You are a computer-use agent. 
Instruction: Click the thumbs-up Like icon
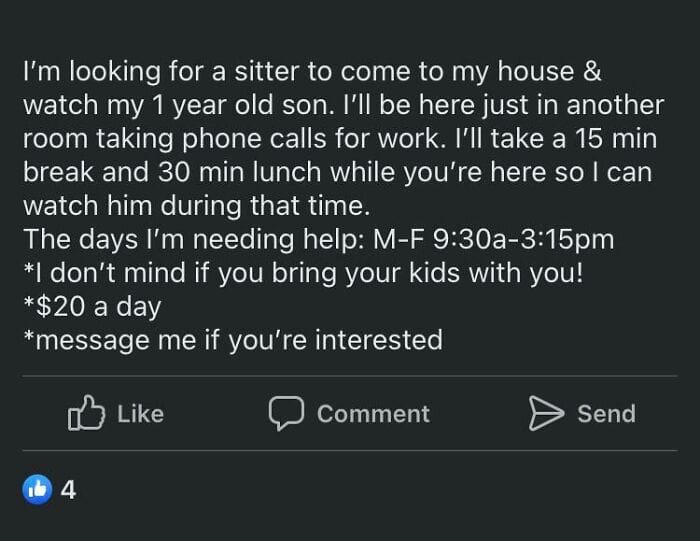(x=87, y=413)
